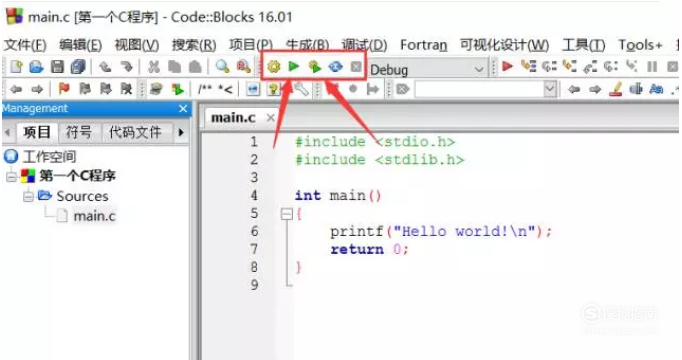Switch to the 项目 tab

37,132
